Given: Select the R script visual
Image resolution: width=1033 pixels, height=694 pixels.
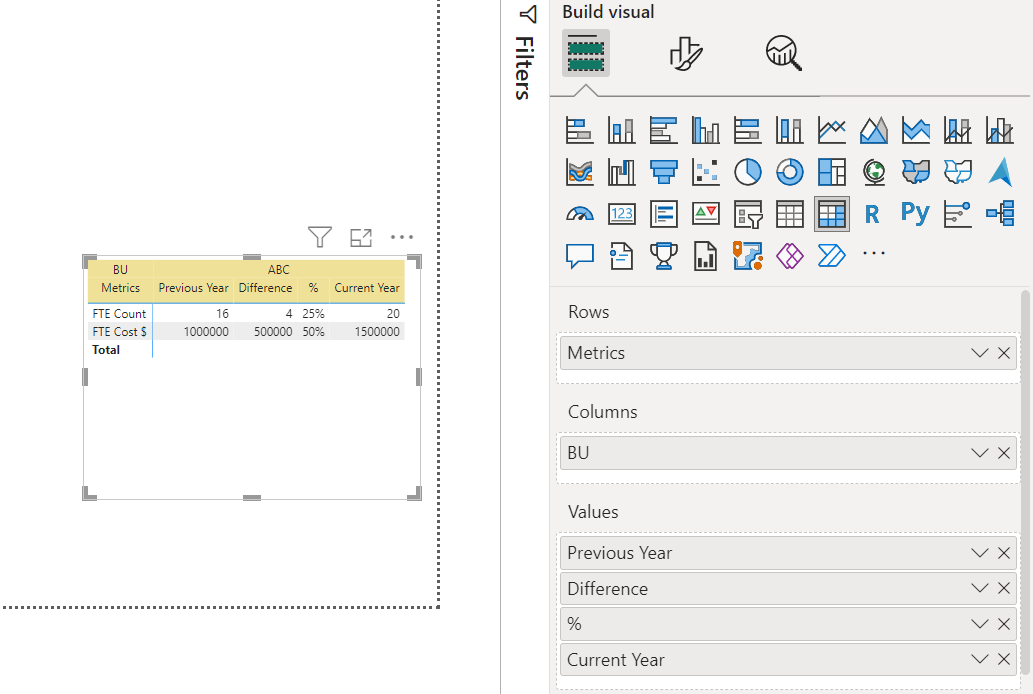Looking at the screenshot, I should (x=872, y=214).
